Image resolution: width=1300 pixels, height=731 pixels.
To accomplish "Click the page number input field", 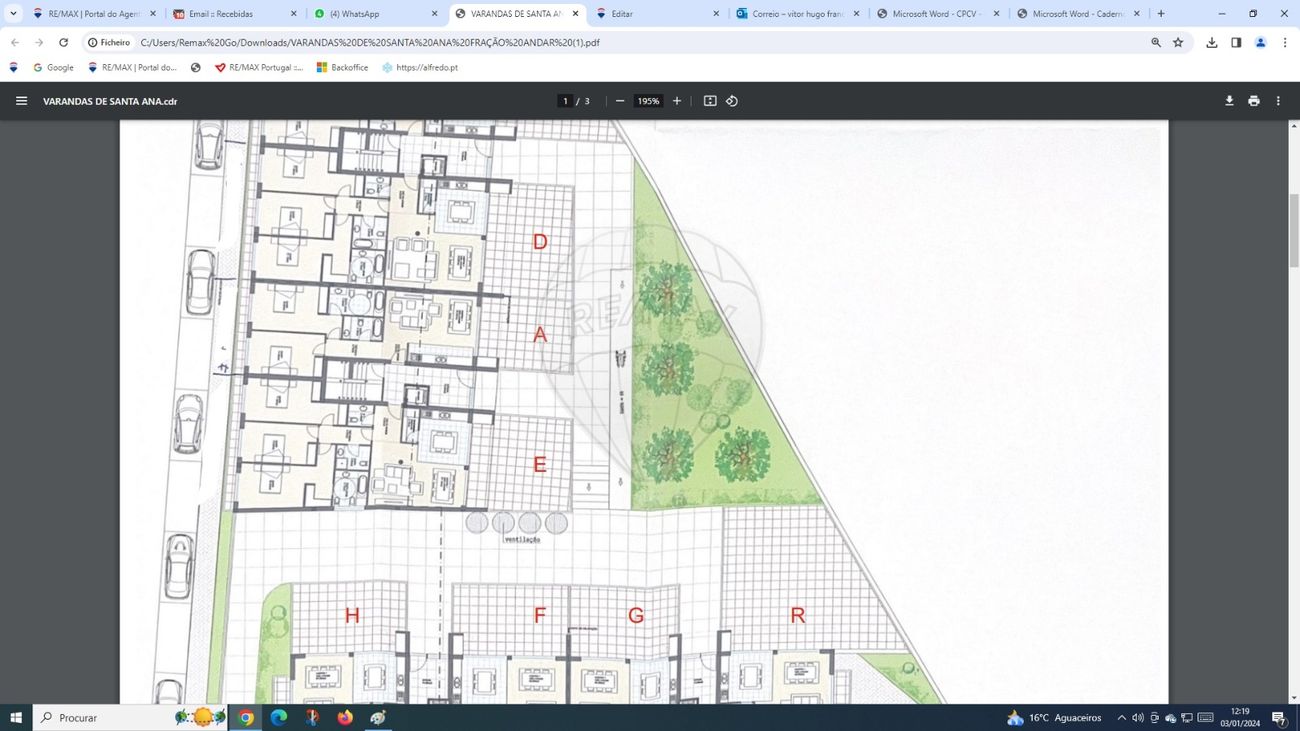I will [565, 101].
